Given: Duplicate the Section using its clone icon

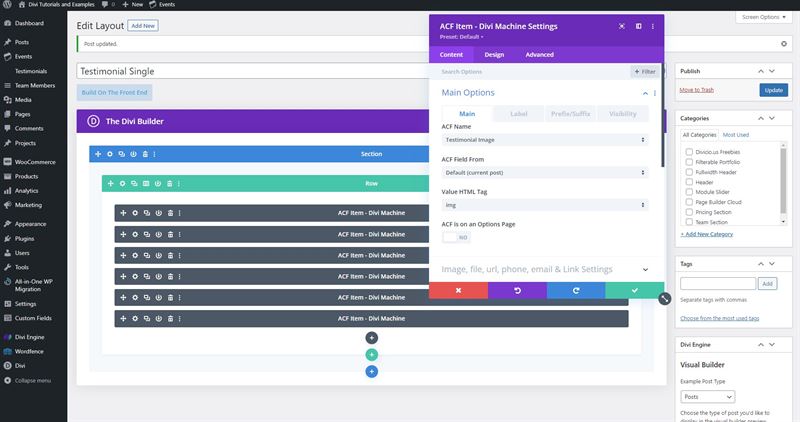Looking at the screenshot, I should (121, 154).
